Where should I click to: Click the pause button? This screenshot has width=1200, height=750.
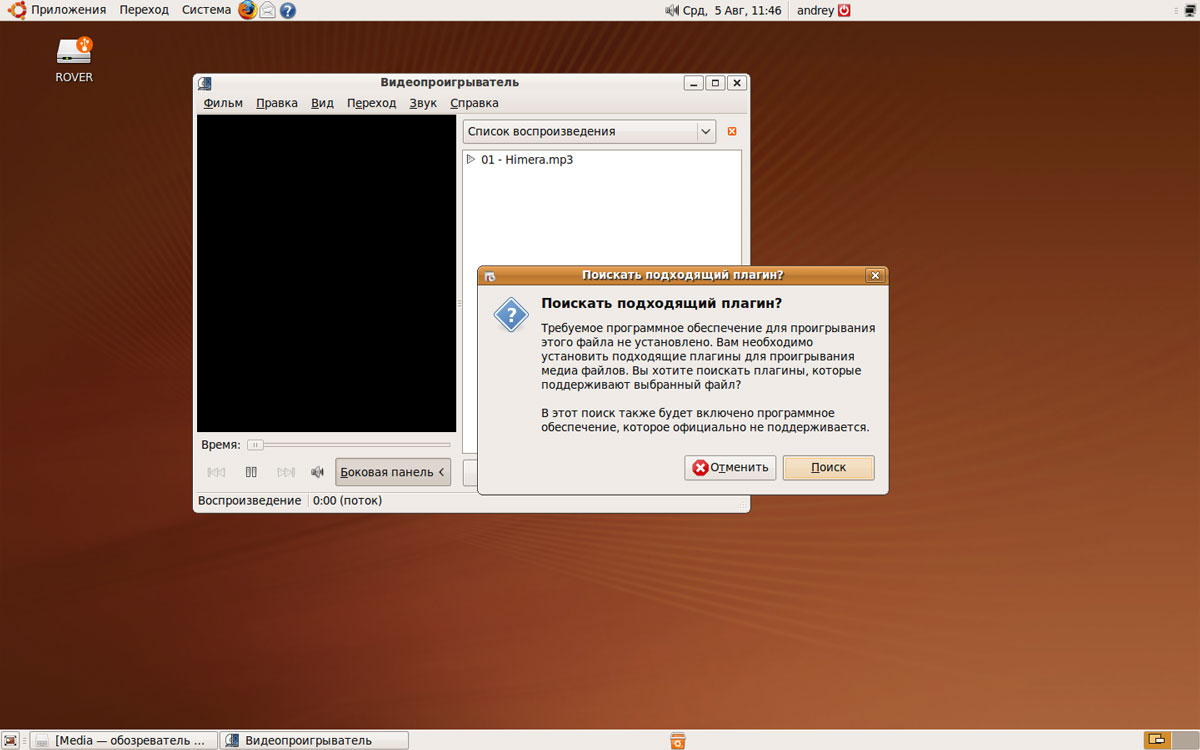[x=251, y=472]
